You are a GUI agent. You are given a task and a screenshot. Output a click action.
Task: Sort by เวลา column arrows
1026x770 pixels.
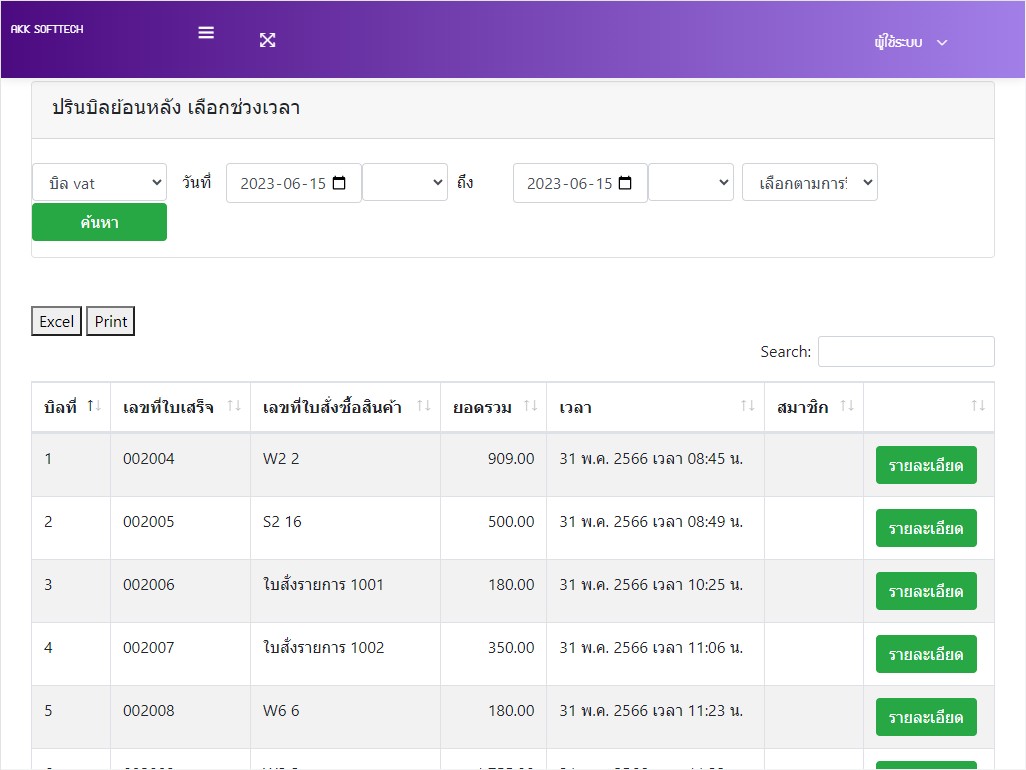747,406
